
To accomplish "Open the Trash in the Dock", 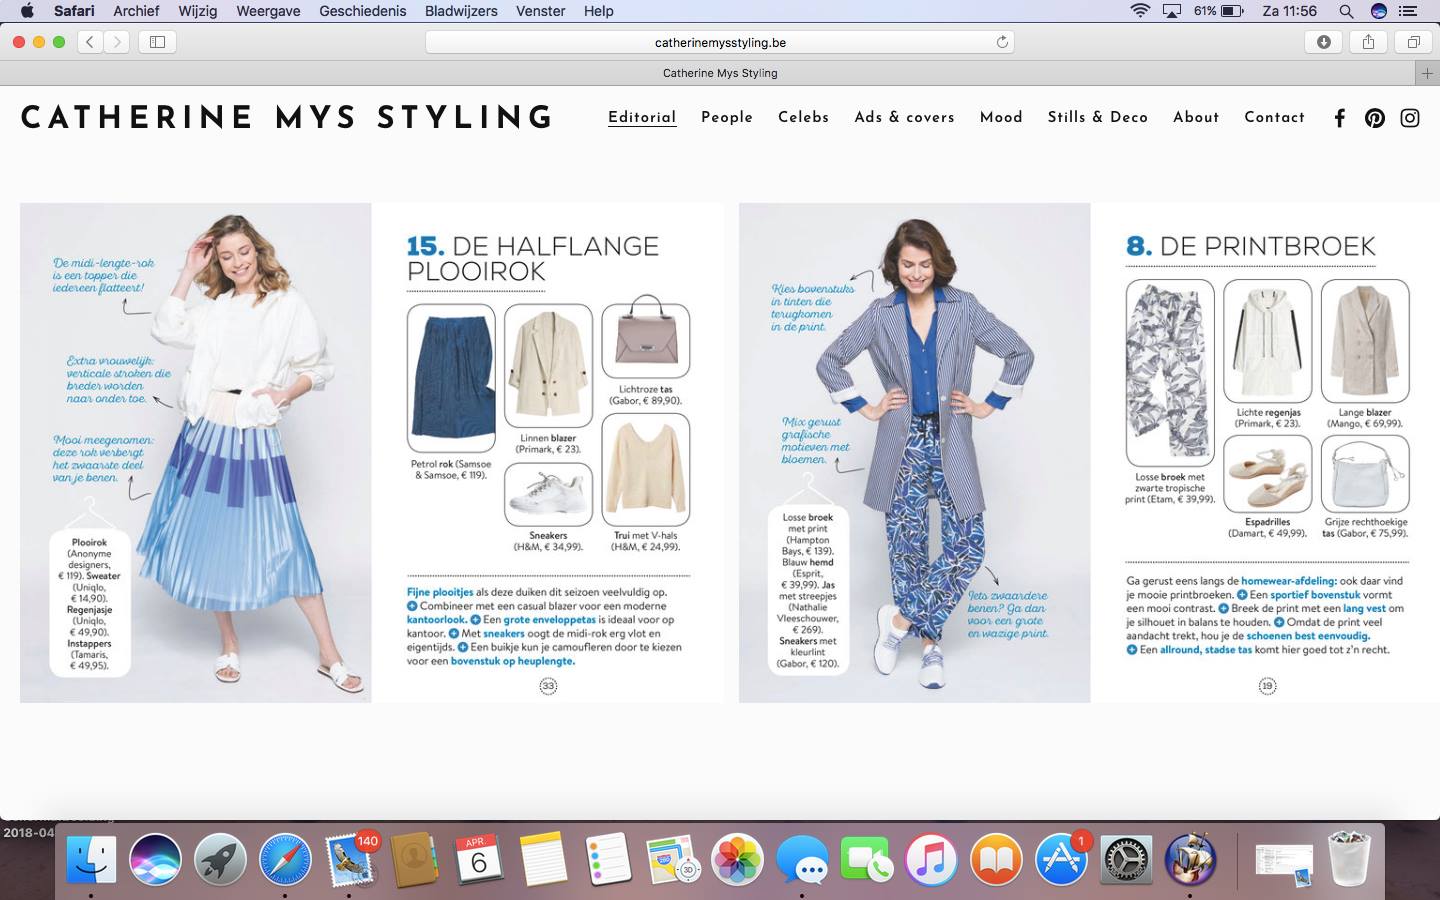I will pos(1349,859).
